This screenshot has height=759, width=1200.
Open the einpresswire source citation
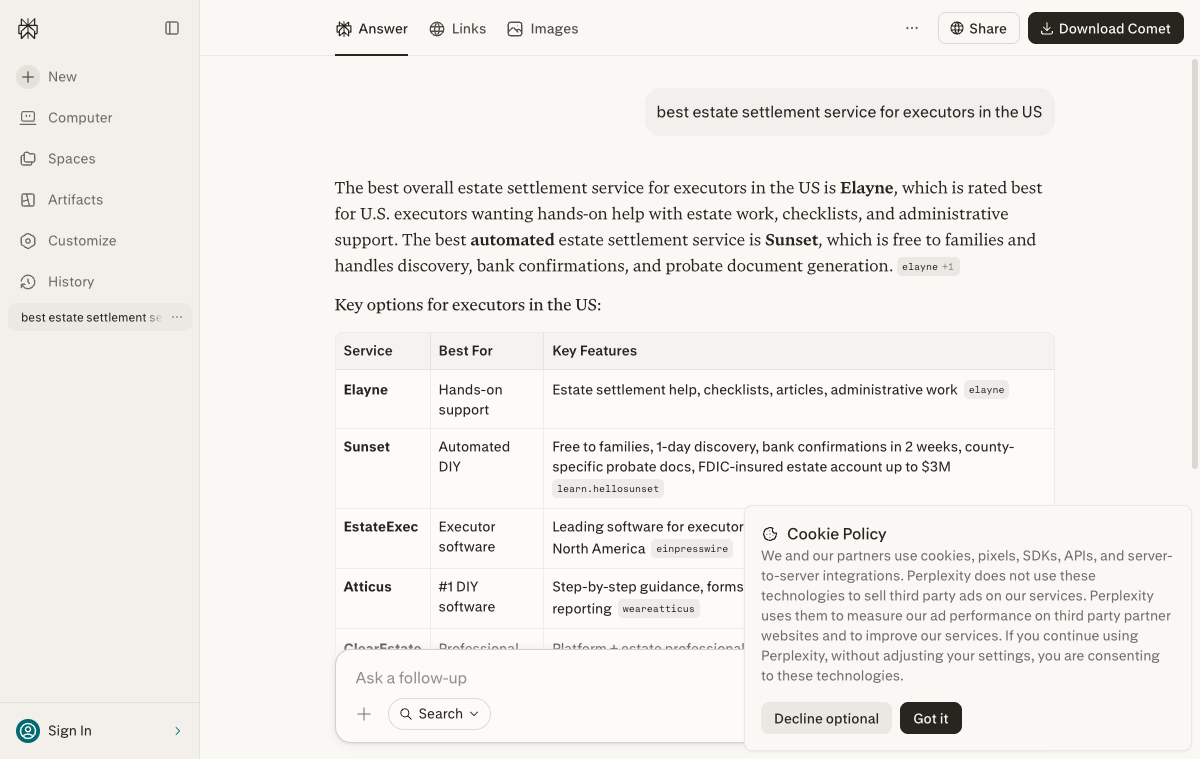(x=692, y=549)
